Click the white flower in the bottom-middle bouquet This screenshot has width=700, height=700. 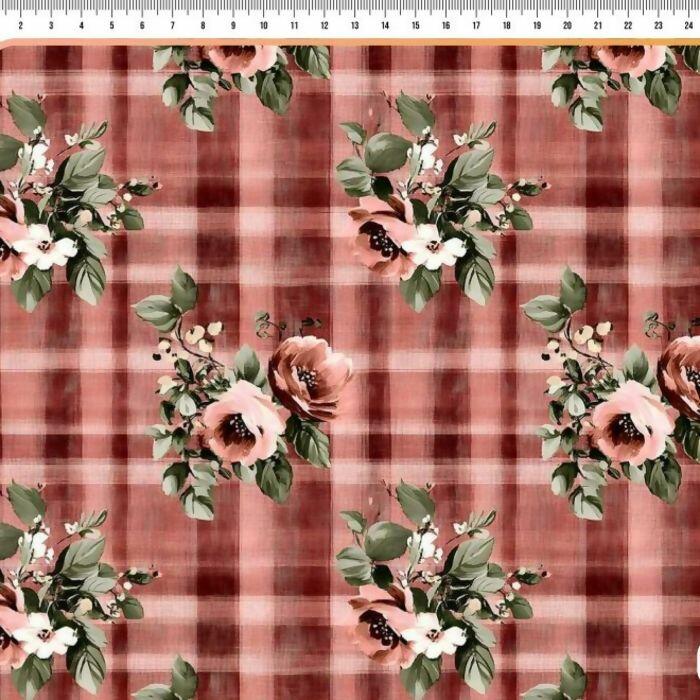(433, 635)
